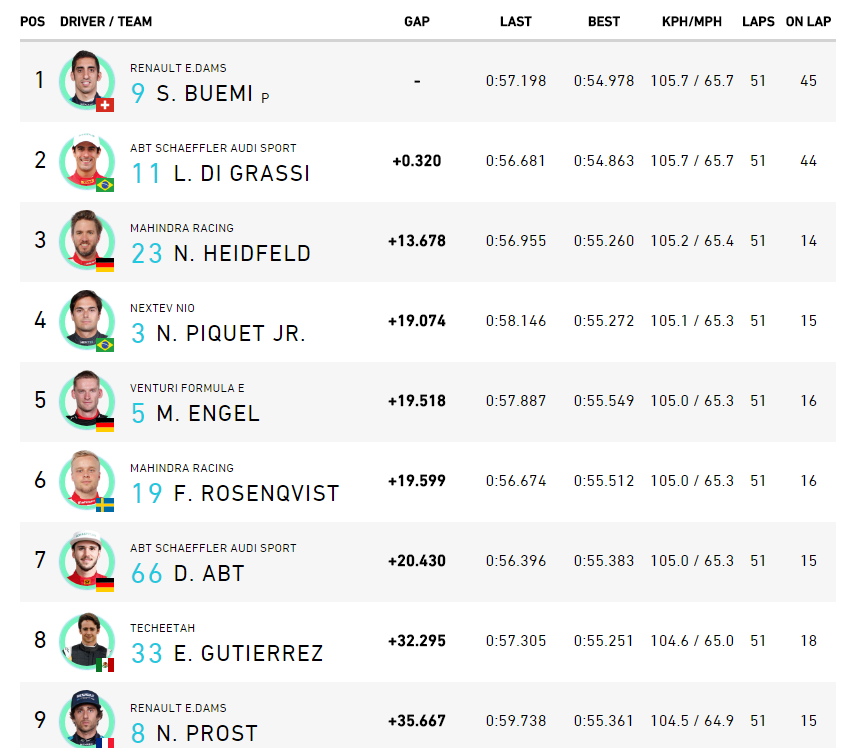The height and width of the screenshot is (748, 846).
Task: Click the Venturi Formula E team label
Action: (187, 388)
